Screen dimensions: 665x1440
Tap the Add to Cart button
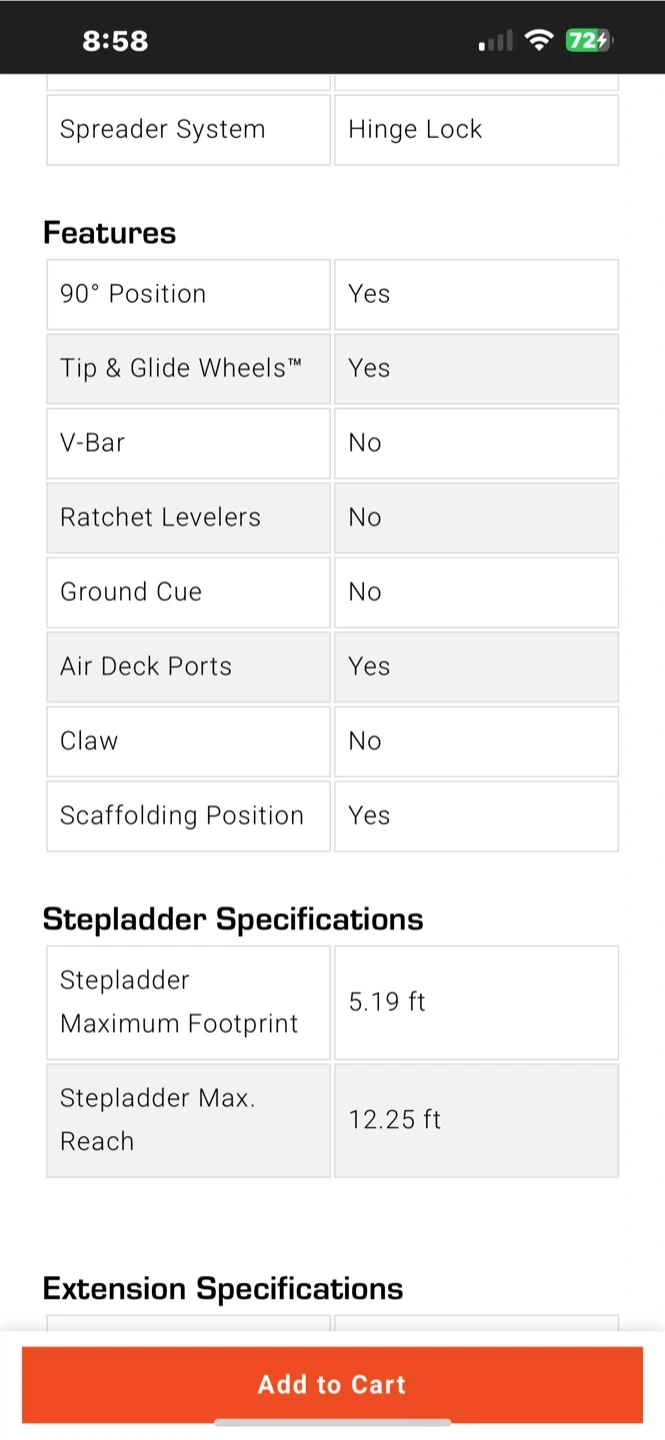coord(332,1384)
